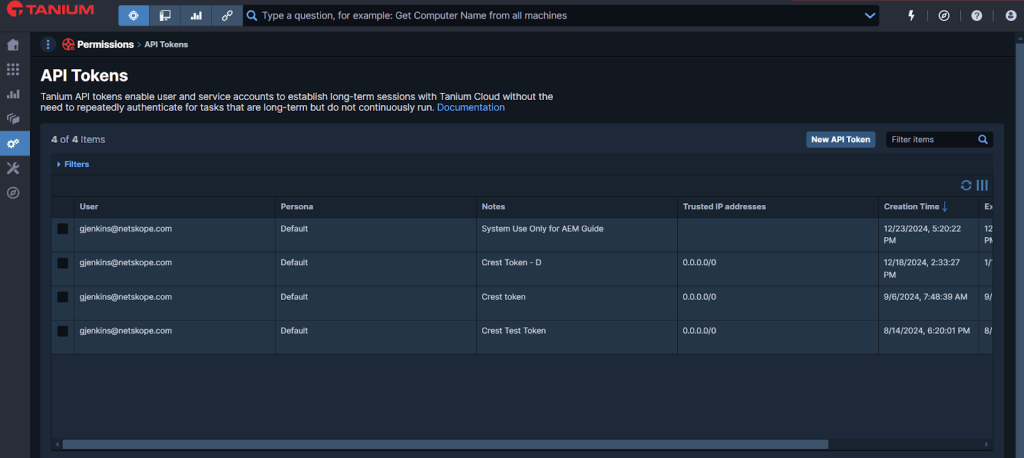The height and width of the screenshot is (458, 1024).
Task: Click the horizontal scrollbar thumb under the table
Action: [x=445, y=444]
